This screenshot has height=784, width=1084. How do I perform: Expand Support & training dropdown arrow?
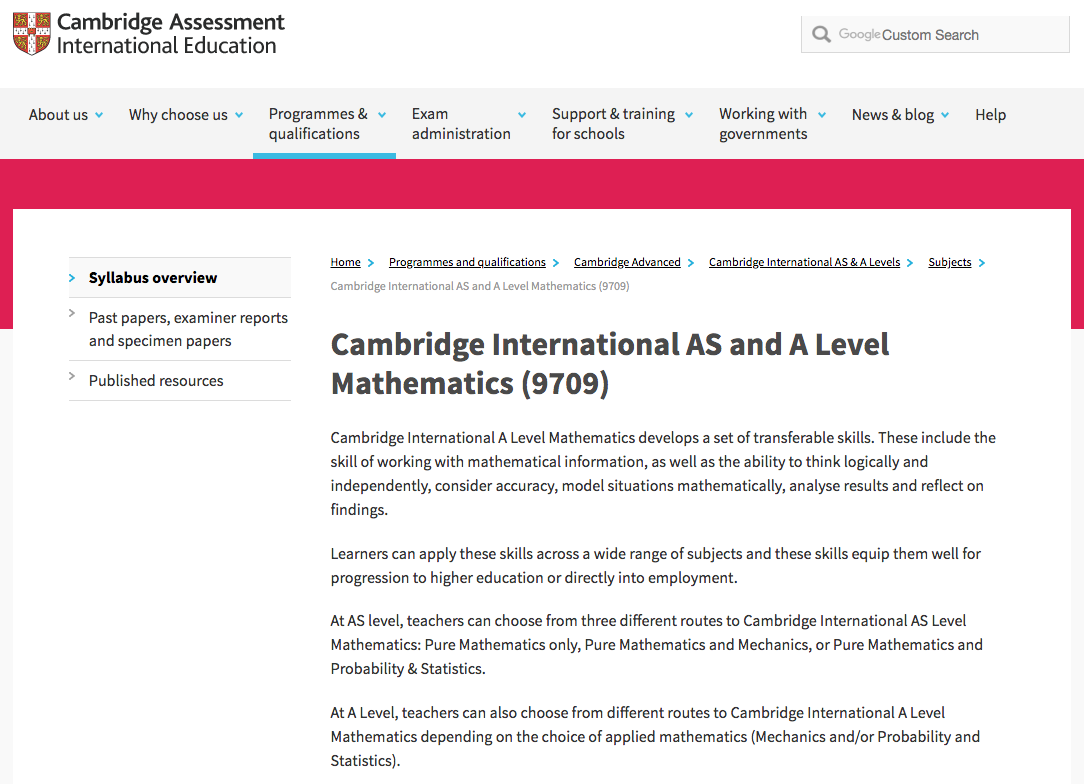[689, 115]
